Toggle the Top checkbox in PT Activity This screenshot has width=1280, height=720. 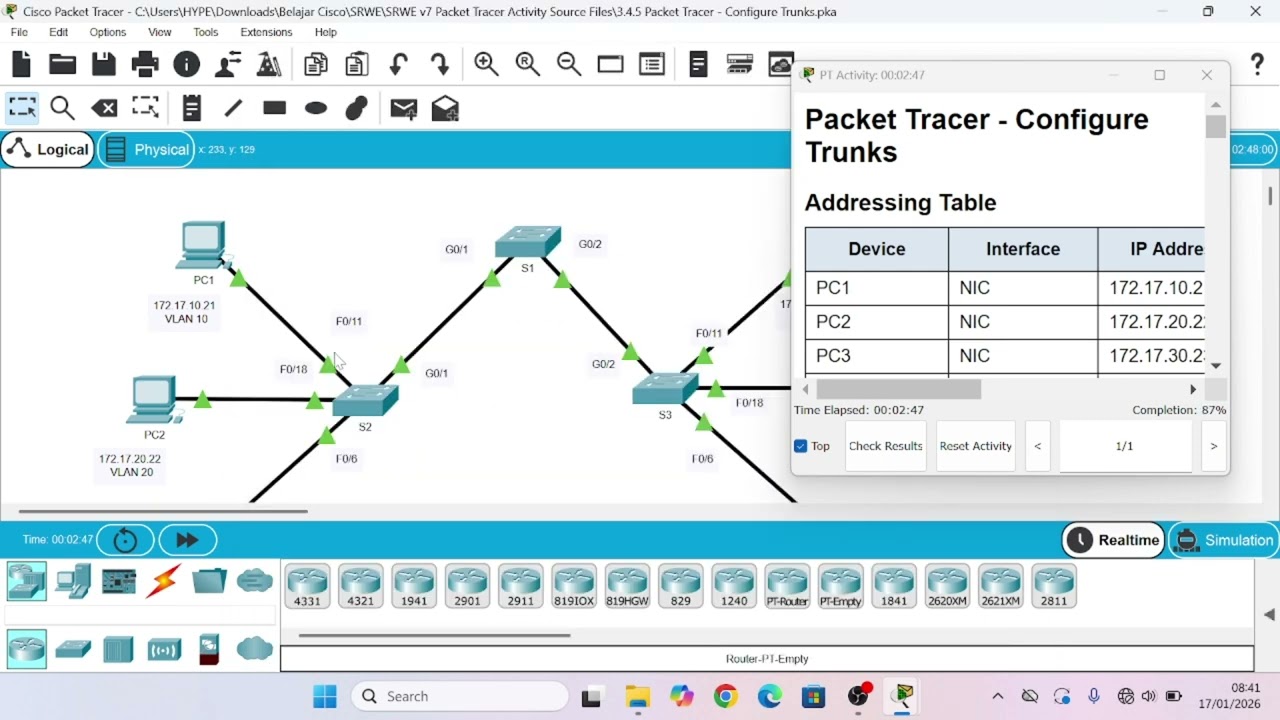[800, 446]
